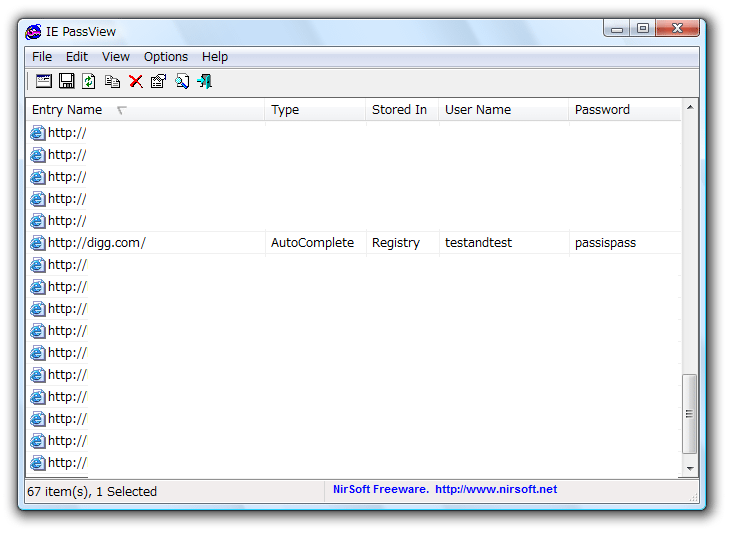This screenshot has width=730, height=533.
Task: Click the scroll down arrow of the list
Action: pos(690,469)
